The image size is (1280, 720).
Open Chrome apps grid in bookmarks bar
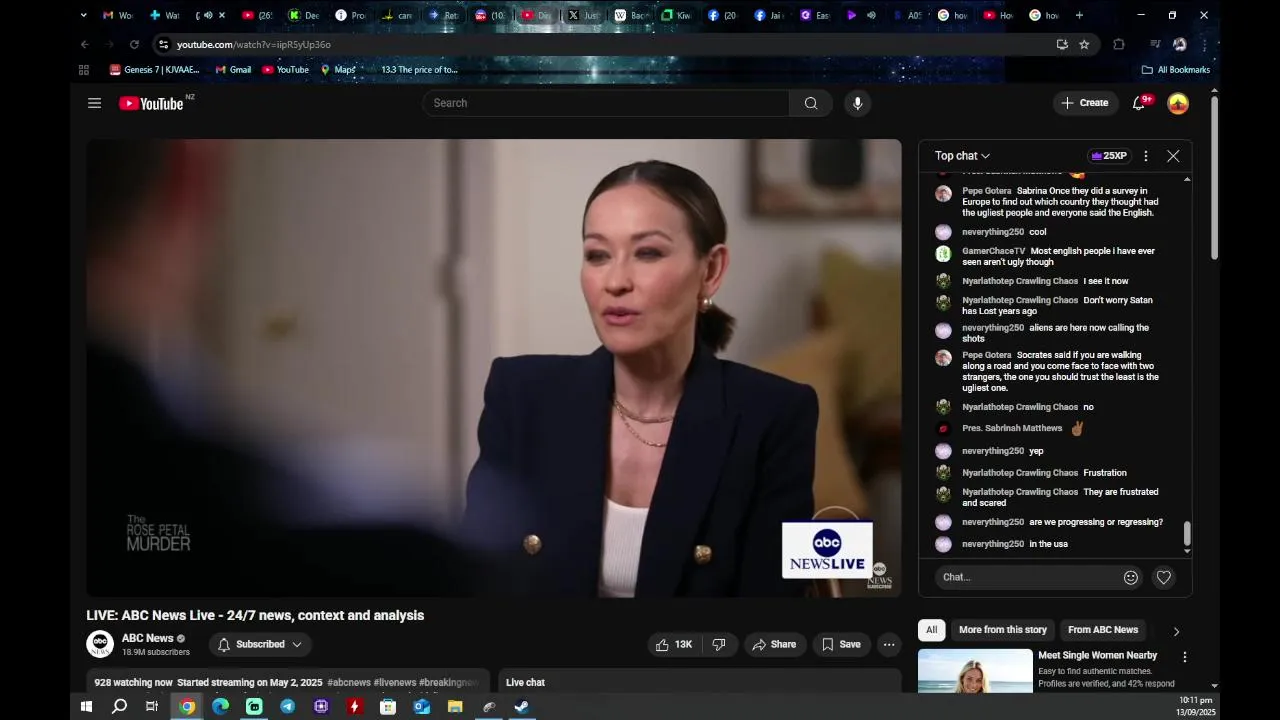pyautogui.click(x=84, y=70)
